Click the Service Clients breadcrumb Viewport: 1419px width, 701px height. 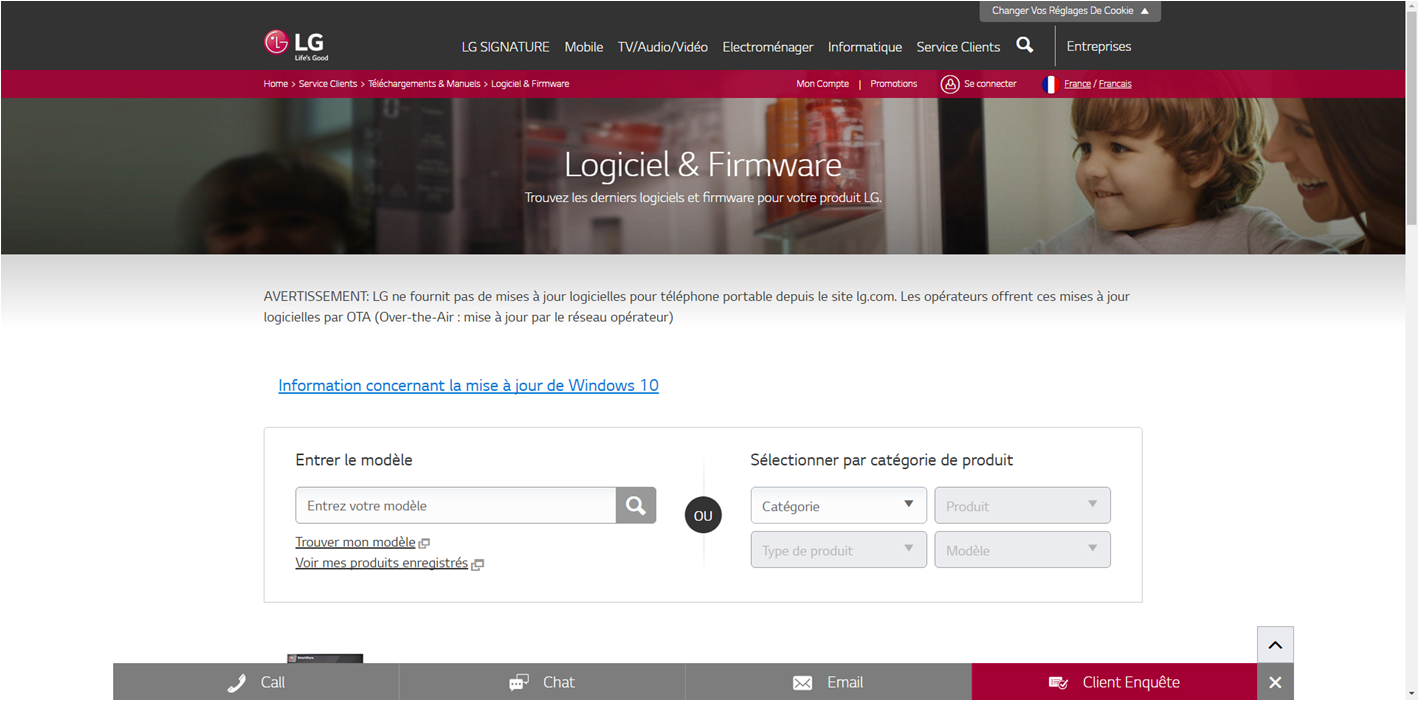[328, 84]
